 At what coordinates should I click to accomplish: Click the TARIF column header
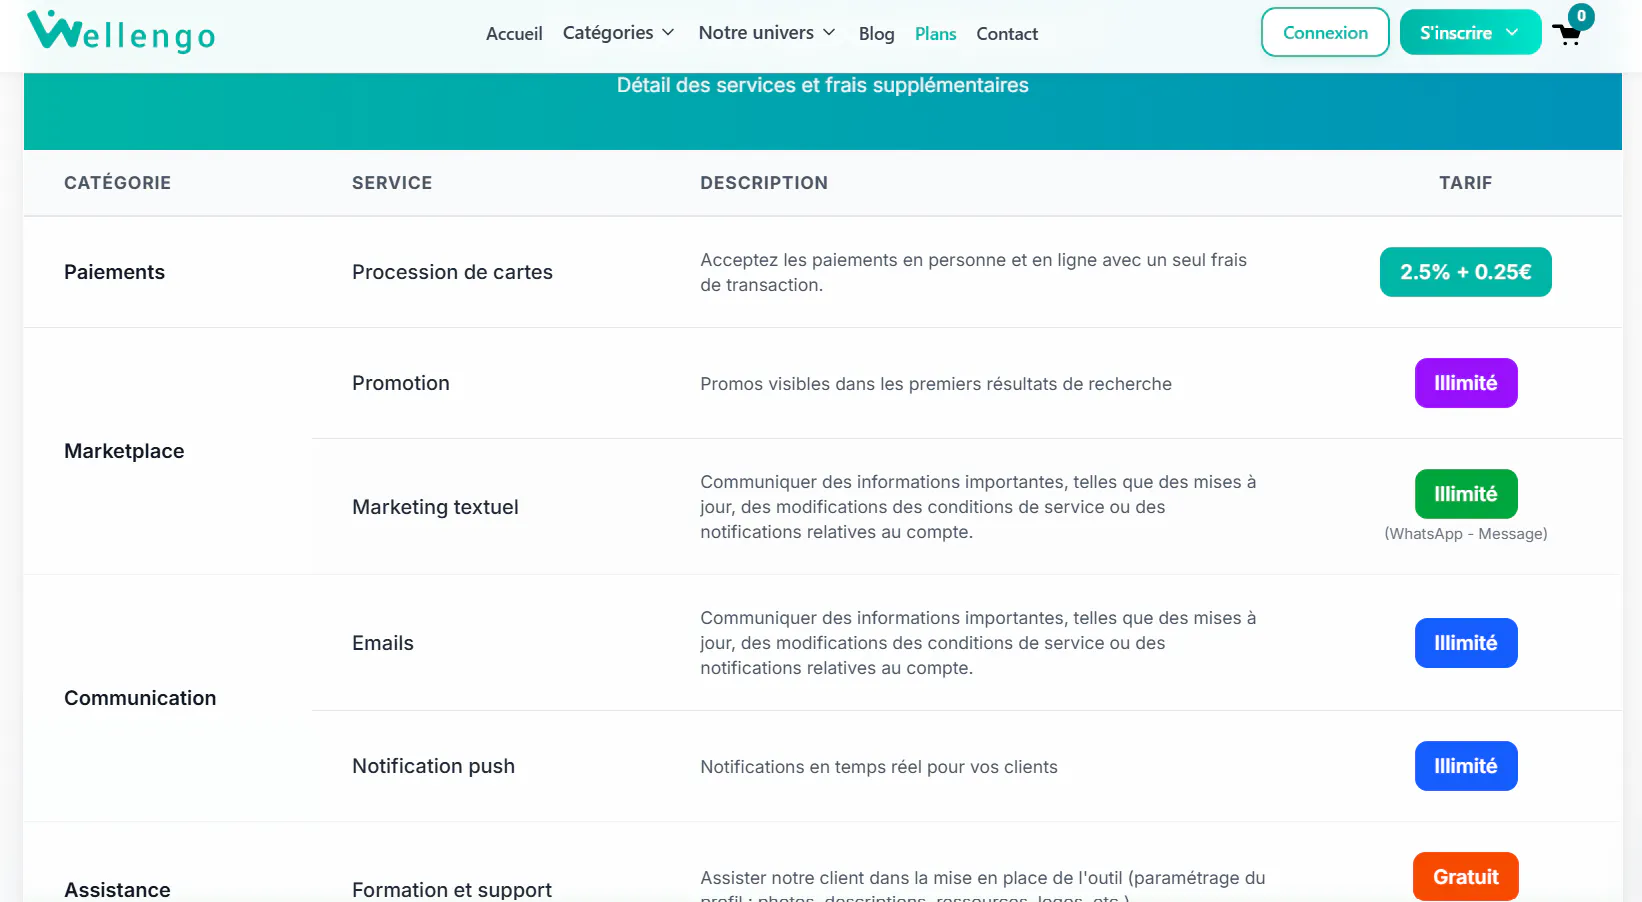pos(1465,183)
